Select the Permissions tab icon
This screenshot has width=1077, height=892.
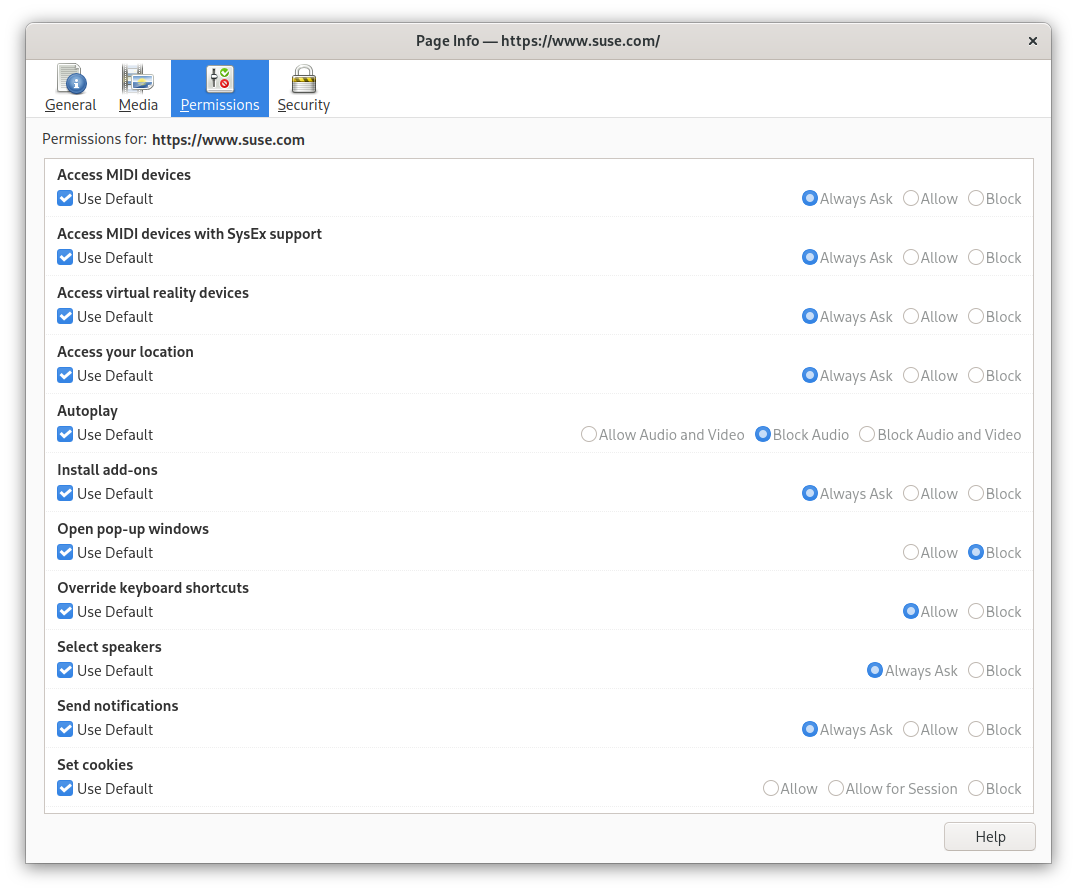point(220,79)
